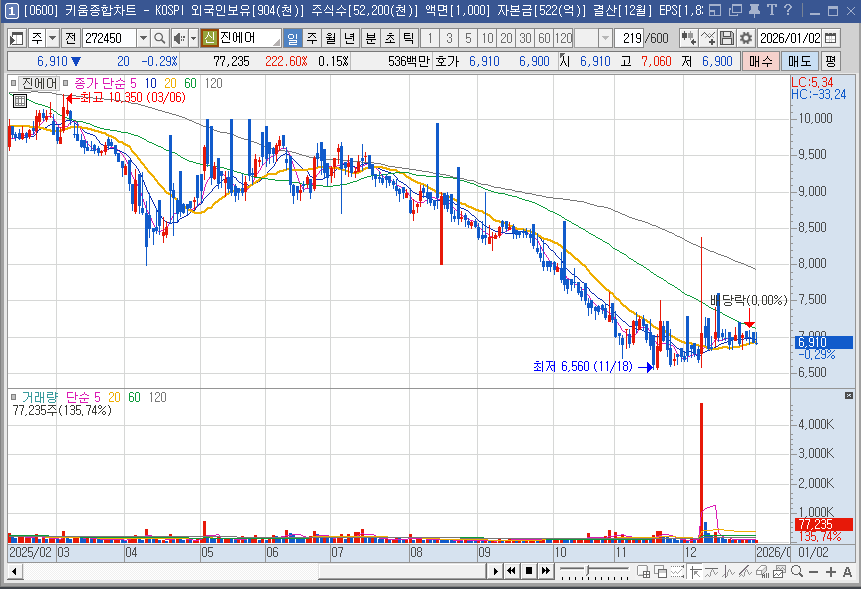Viewport: 861px width, 589px height.
Task: Click the sidebar panel toggle icon
Action: tap(16, 38)
